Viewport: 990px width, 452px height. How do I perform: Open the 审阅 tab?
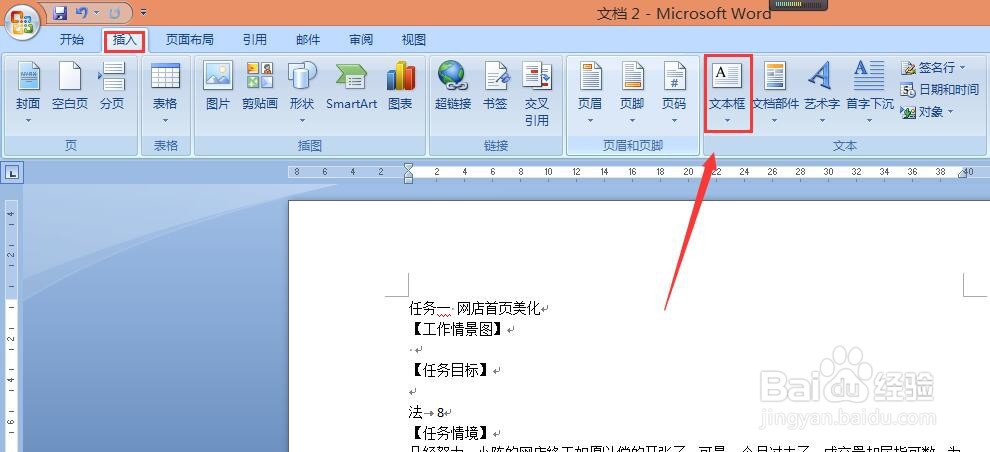point(361,40)
